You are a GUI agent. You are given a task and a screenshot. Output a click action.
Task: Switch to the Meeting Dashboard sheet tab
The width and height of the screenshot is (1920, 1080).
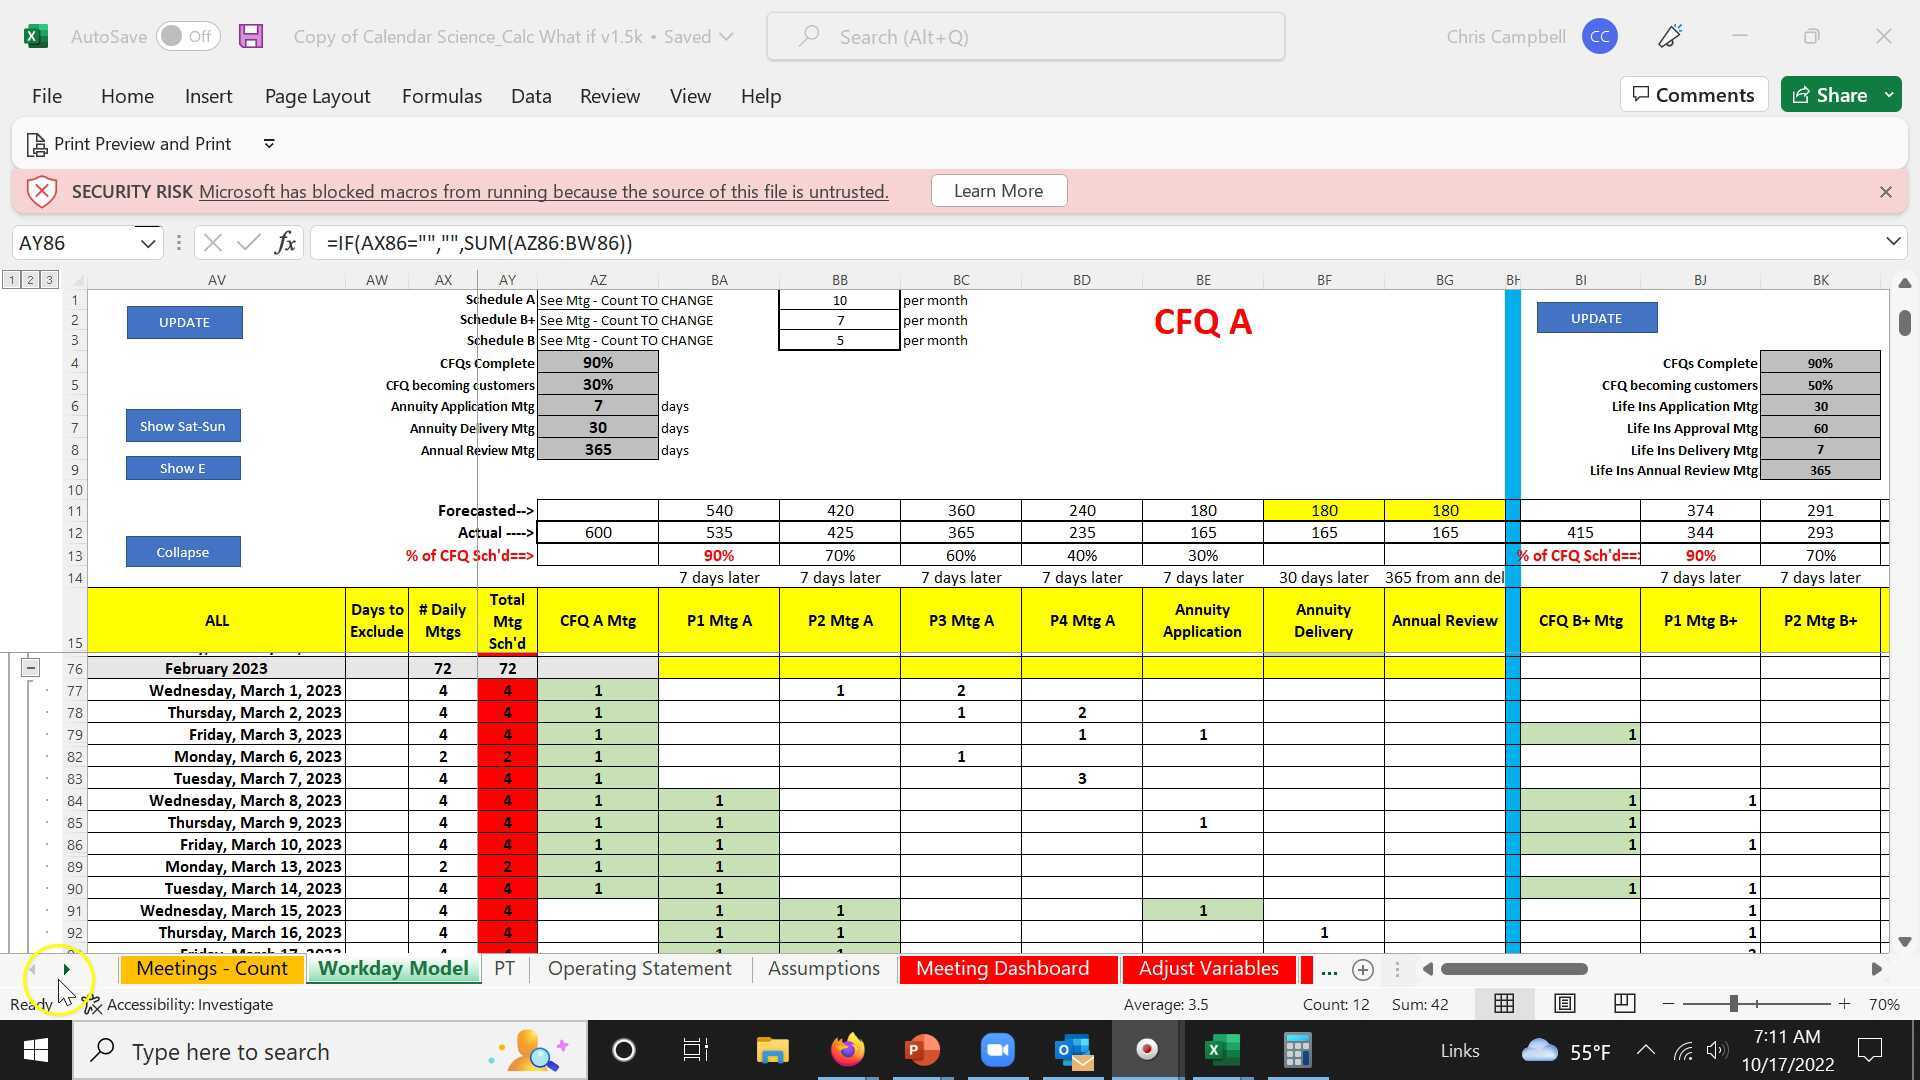tap(1002, 969)
